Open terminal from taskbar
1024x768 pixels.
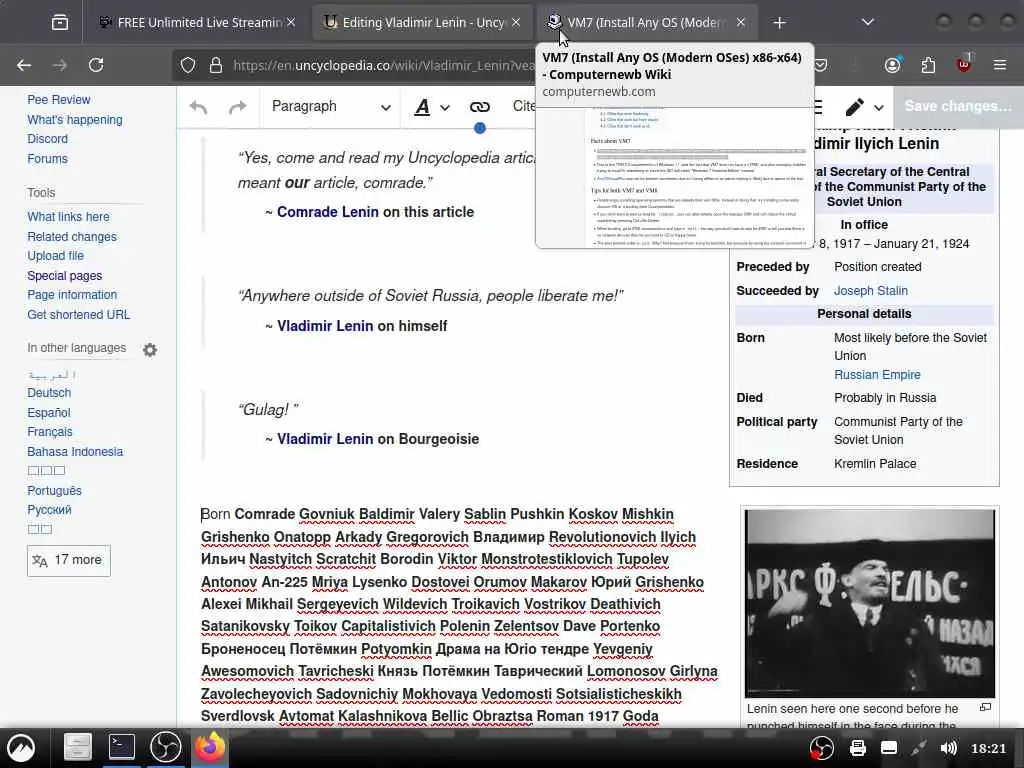(x=121, y=747)
